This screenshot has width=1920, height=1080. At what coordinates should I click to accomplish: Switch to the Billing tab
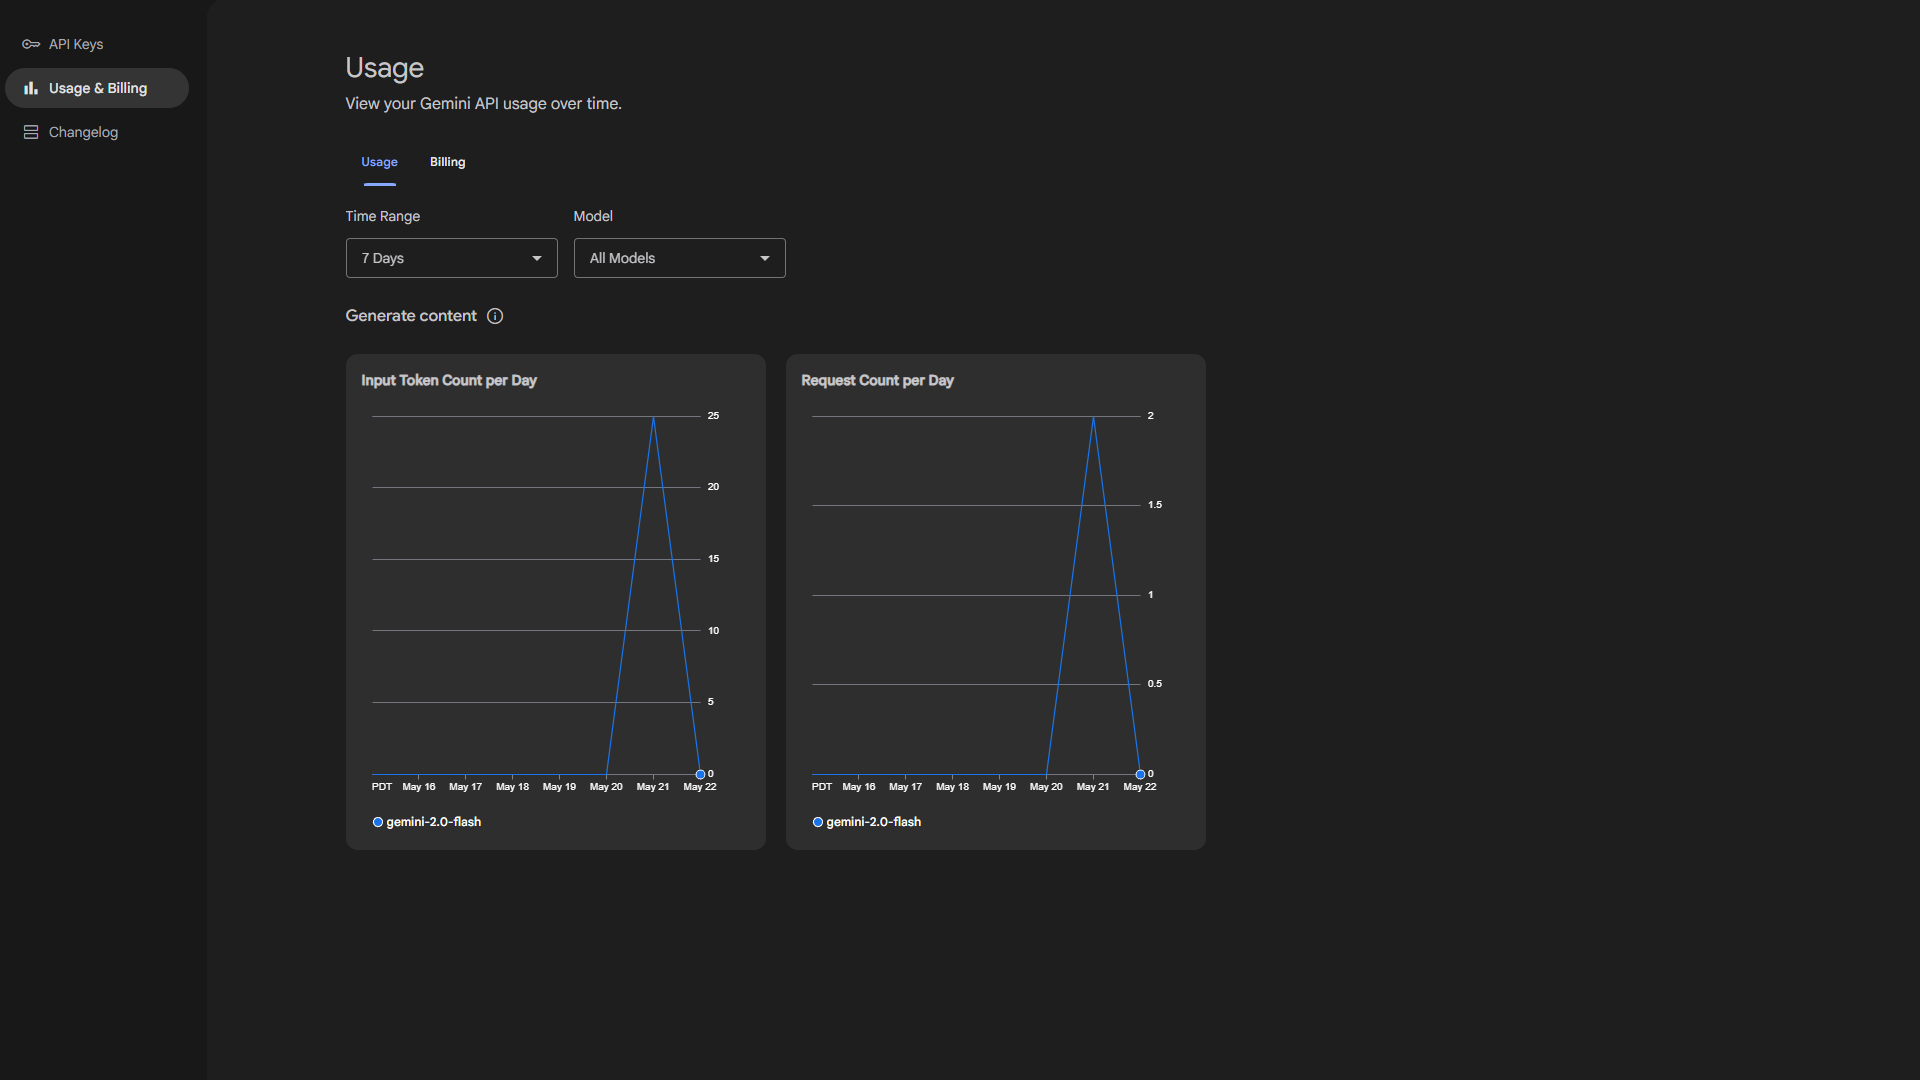447,162
